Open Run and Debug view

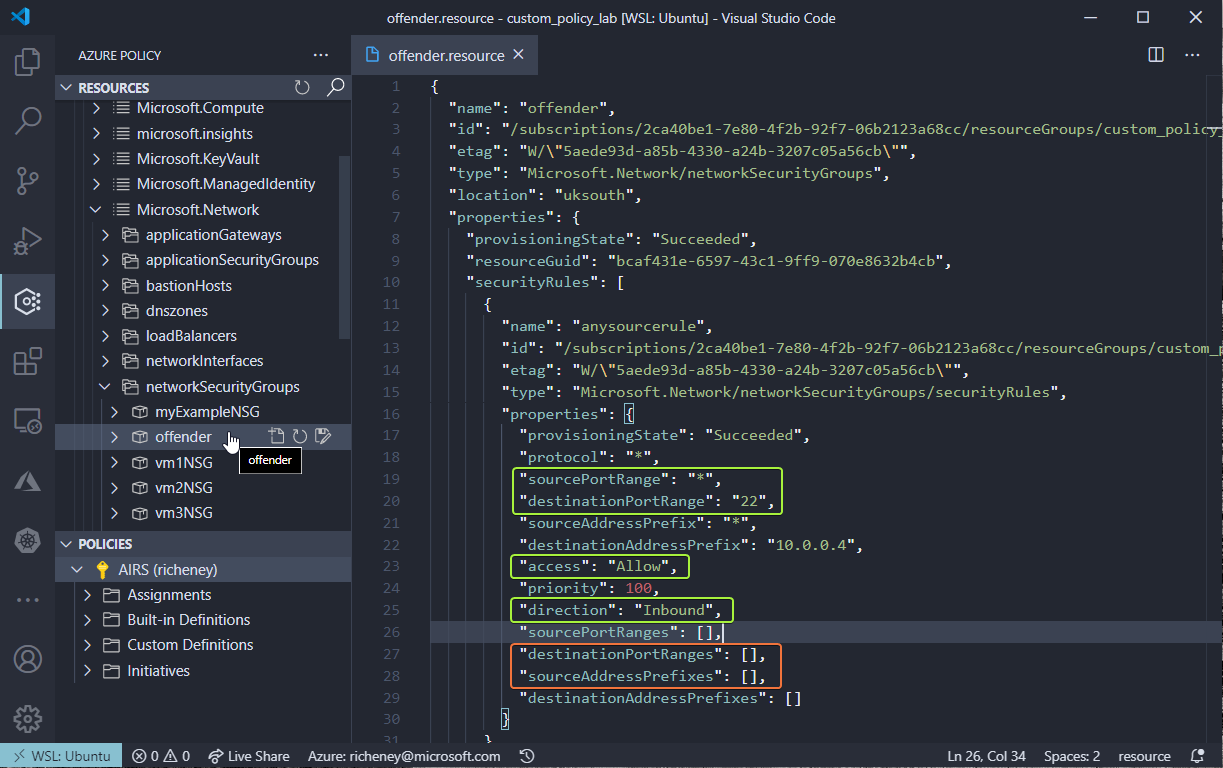coord(27,241)
